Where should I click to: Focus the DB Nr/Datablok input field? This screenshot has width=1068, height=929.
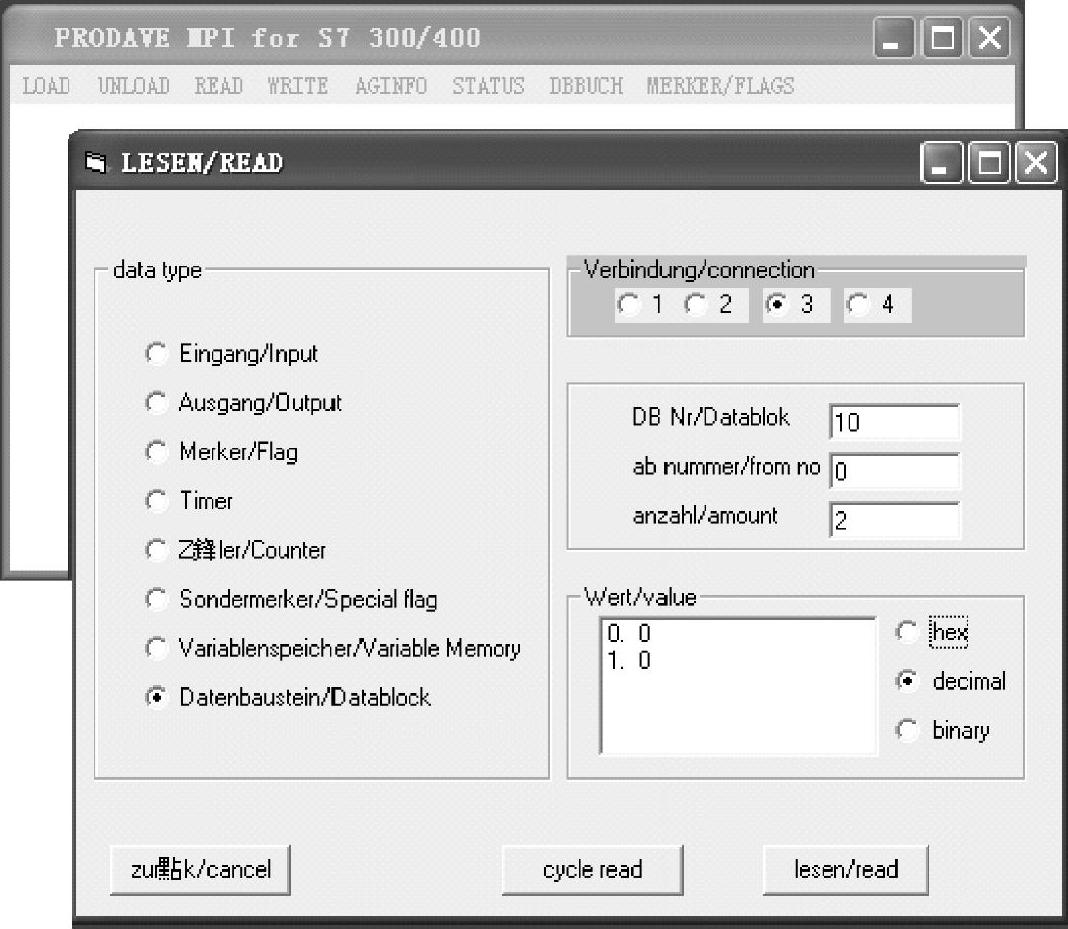click(894, 422)
